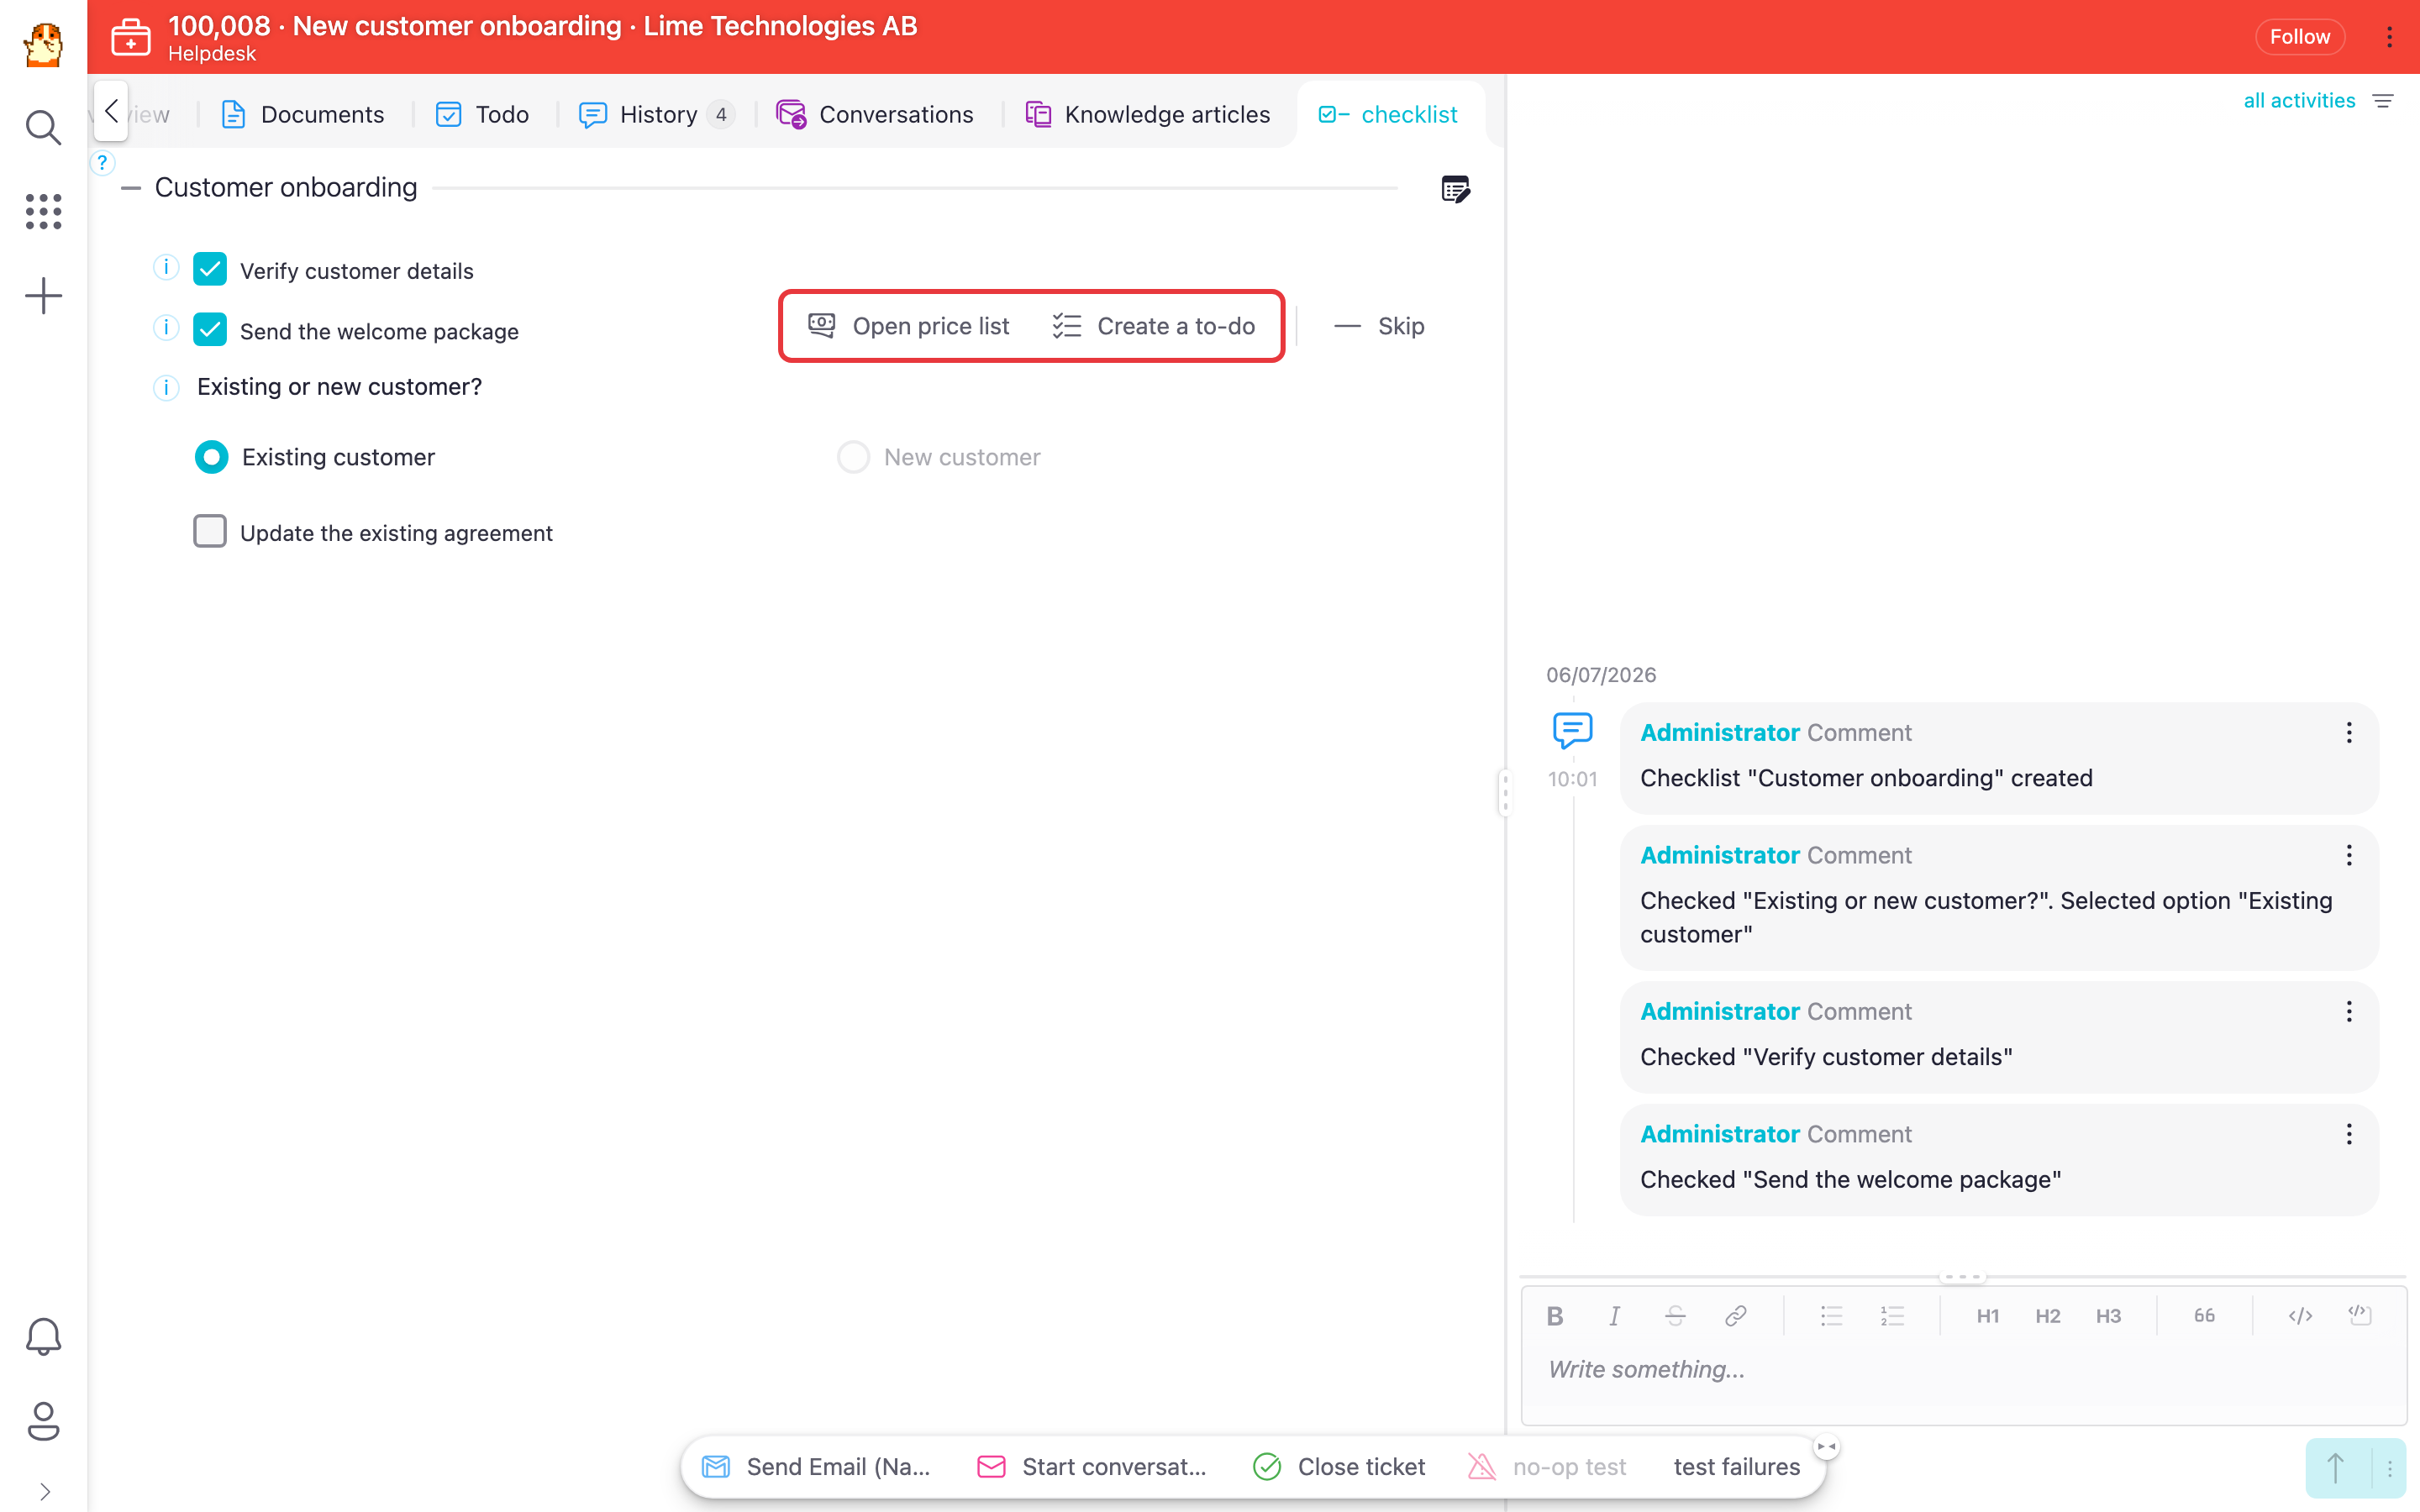Open the Knowledge articles tab
Screen dimensions: 2420x1512
(1148, 114)
